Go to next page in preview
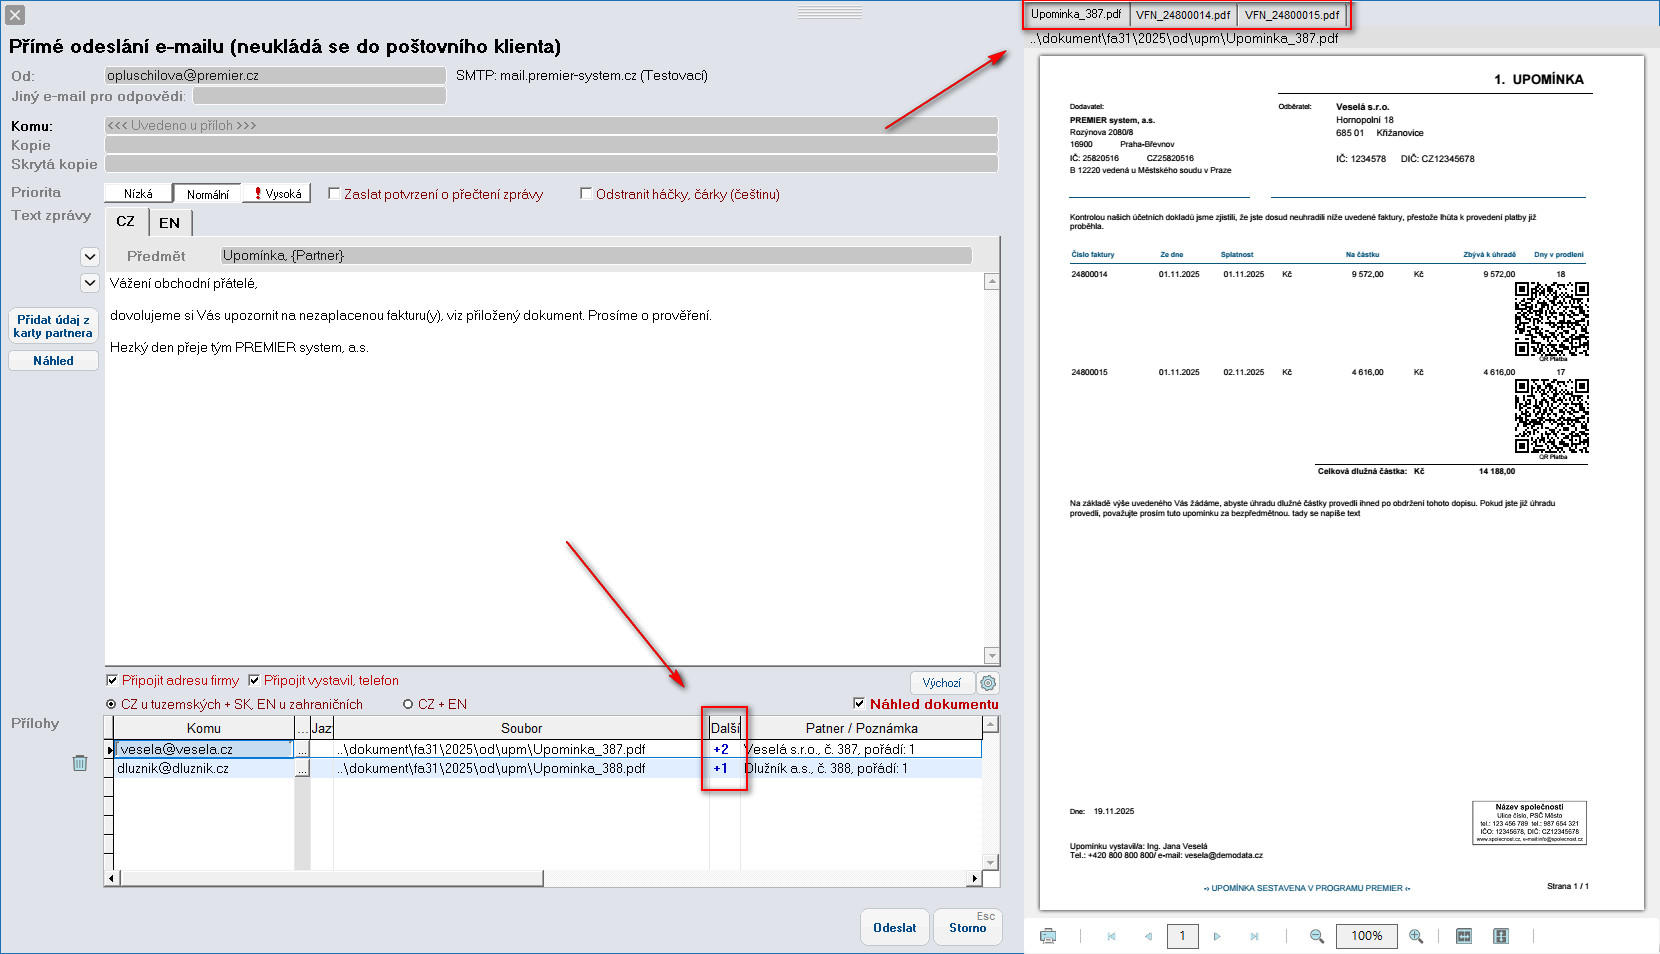Image resolution: width=1660 pixels, height=954 pixels. (1217, 936)
